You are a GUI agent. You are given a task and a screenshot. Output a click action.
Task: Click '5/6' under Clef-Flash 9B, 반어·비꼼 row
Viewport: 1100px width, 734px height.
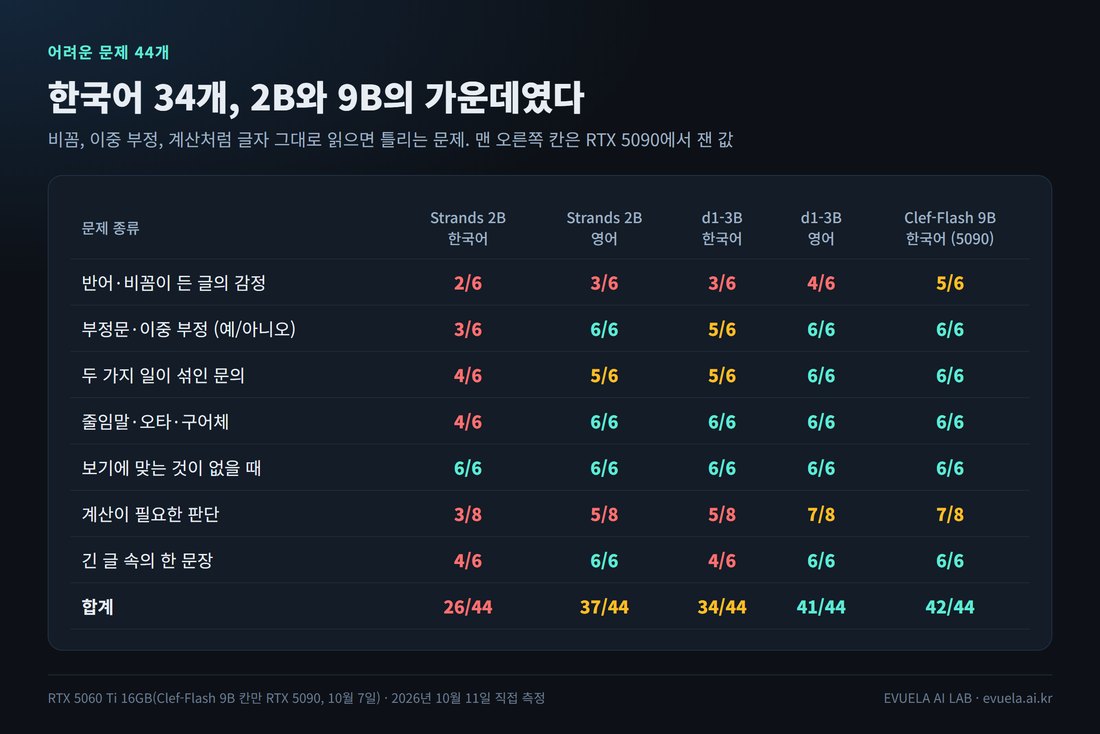point(950,283)
